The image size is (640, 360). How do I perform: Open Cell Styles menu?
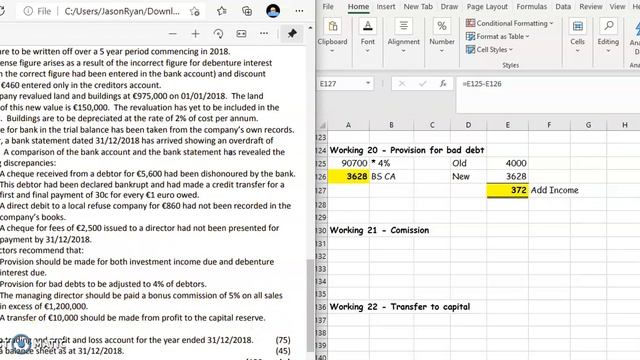[489, 49]
